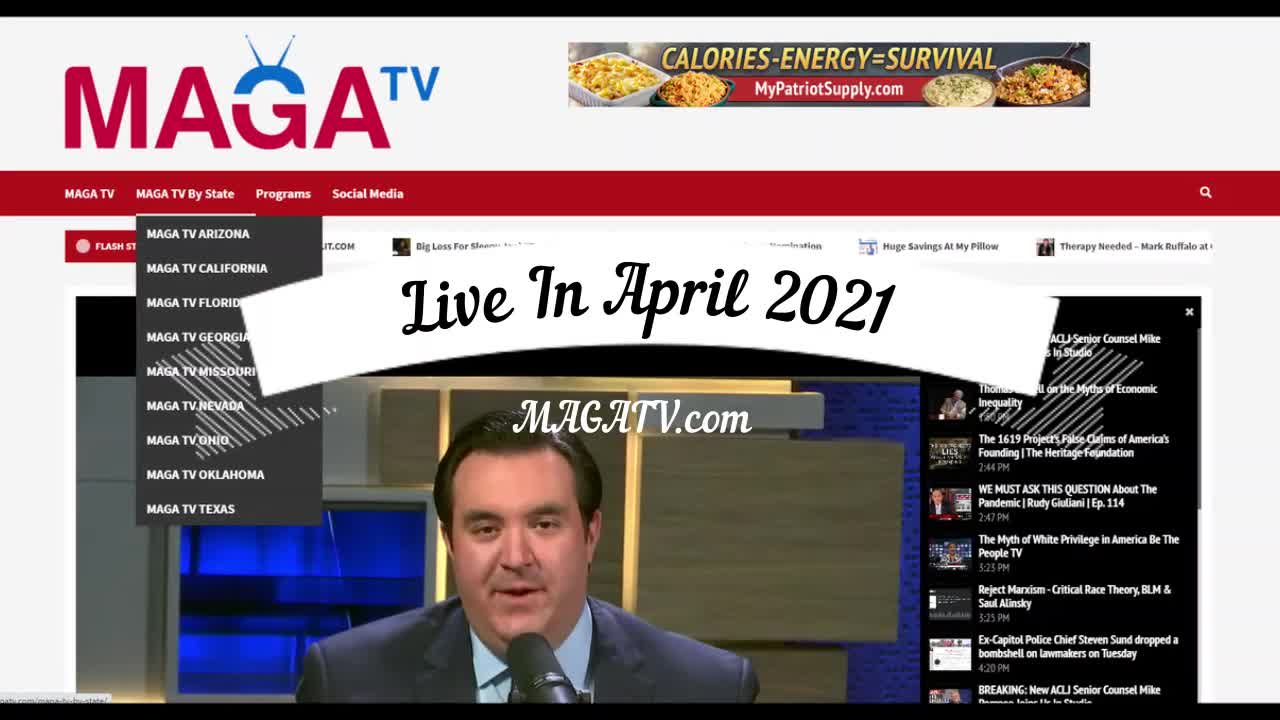Expand the MAGA TV By State menu
This screenshot has height=720, width=1280.
pos(185,194)
